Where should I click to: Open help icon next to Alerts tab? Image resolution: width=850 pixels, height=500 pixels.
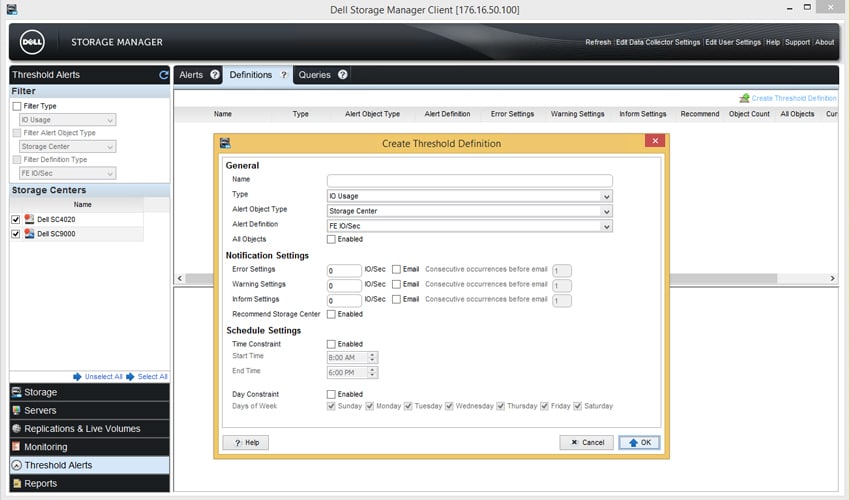point(215,75)
